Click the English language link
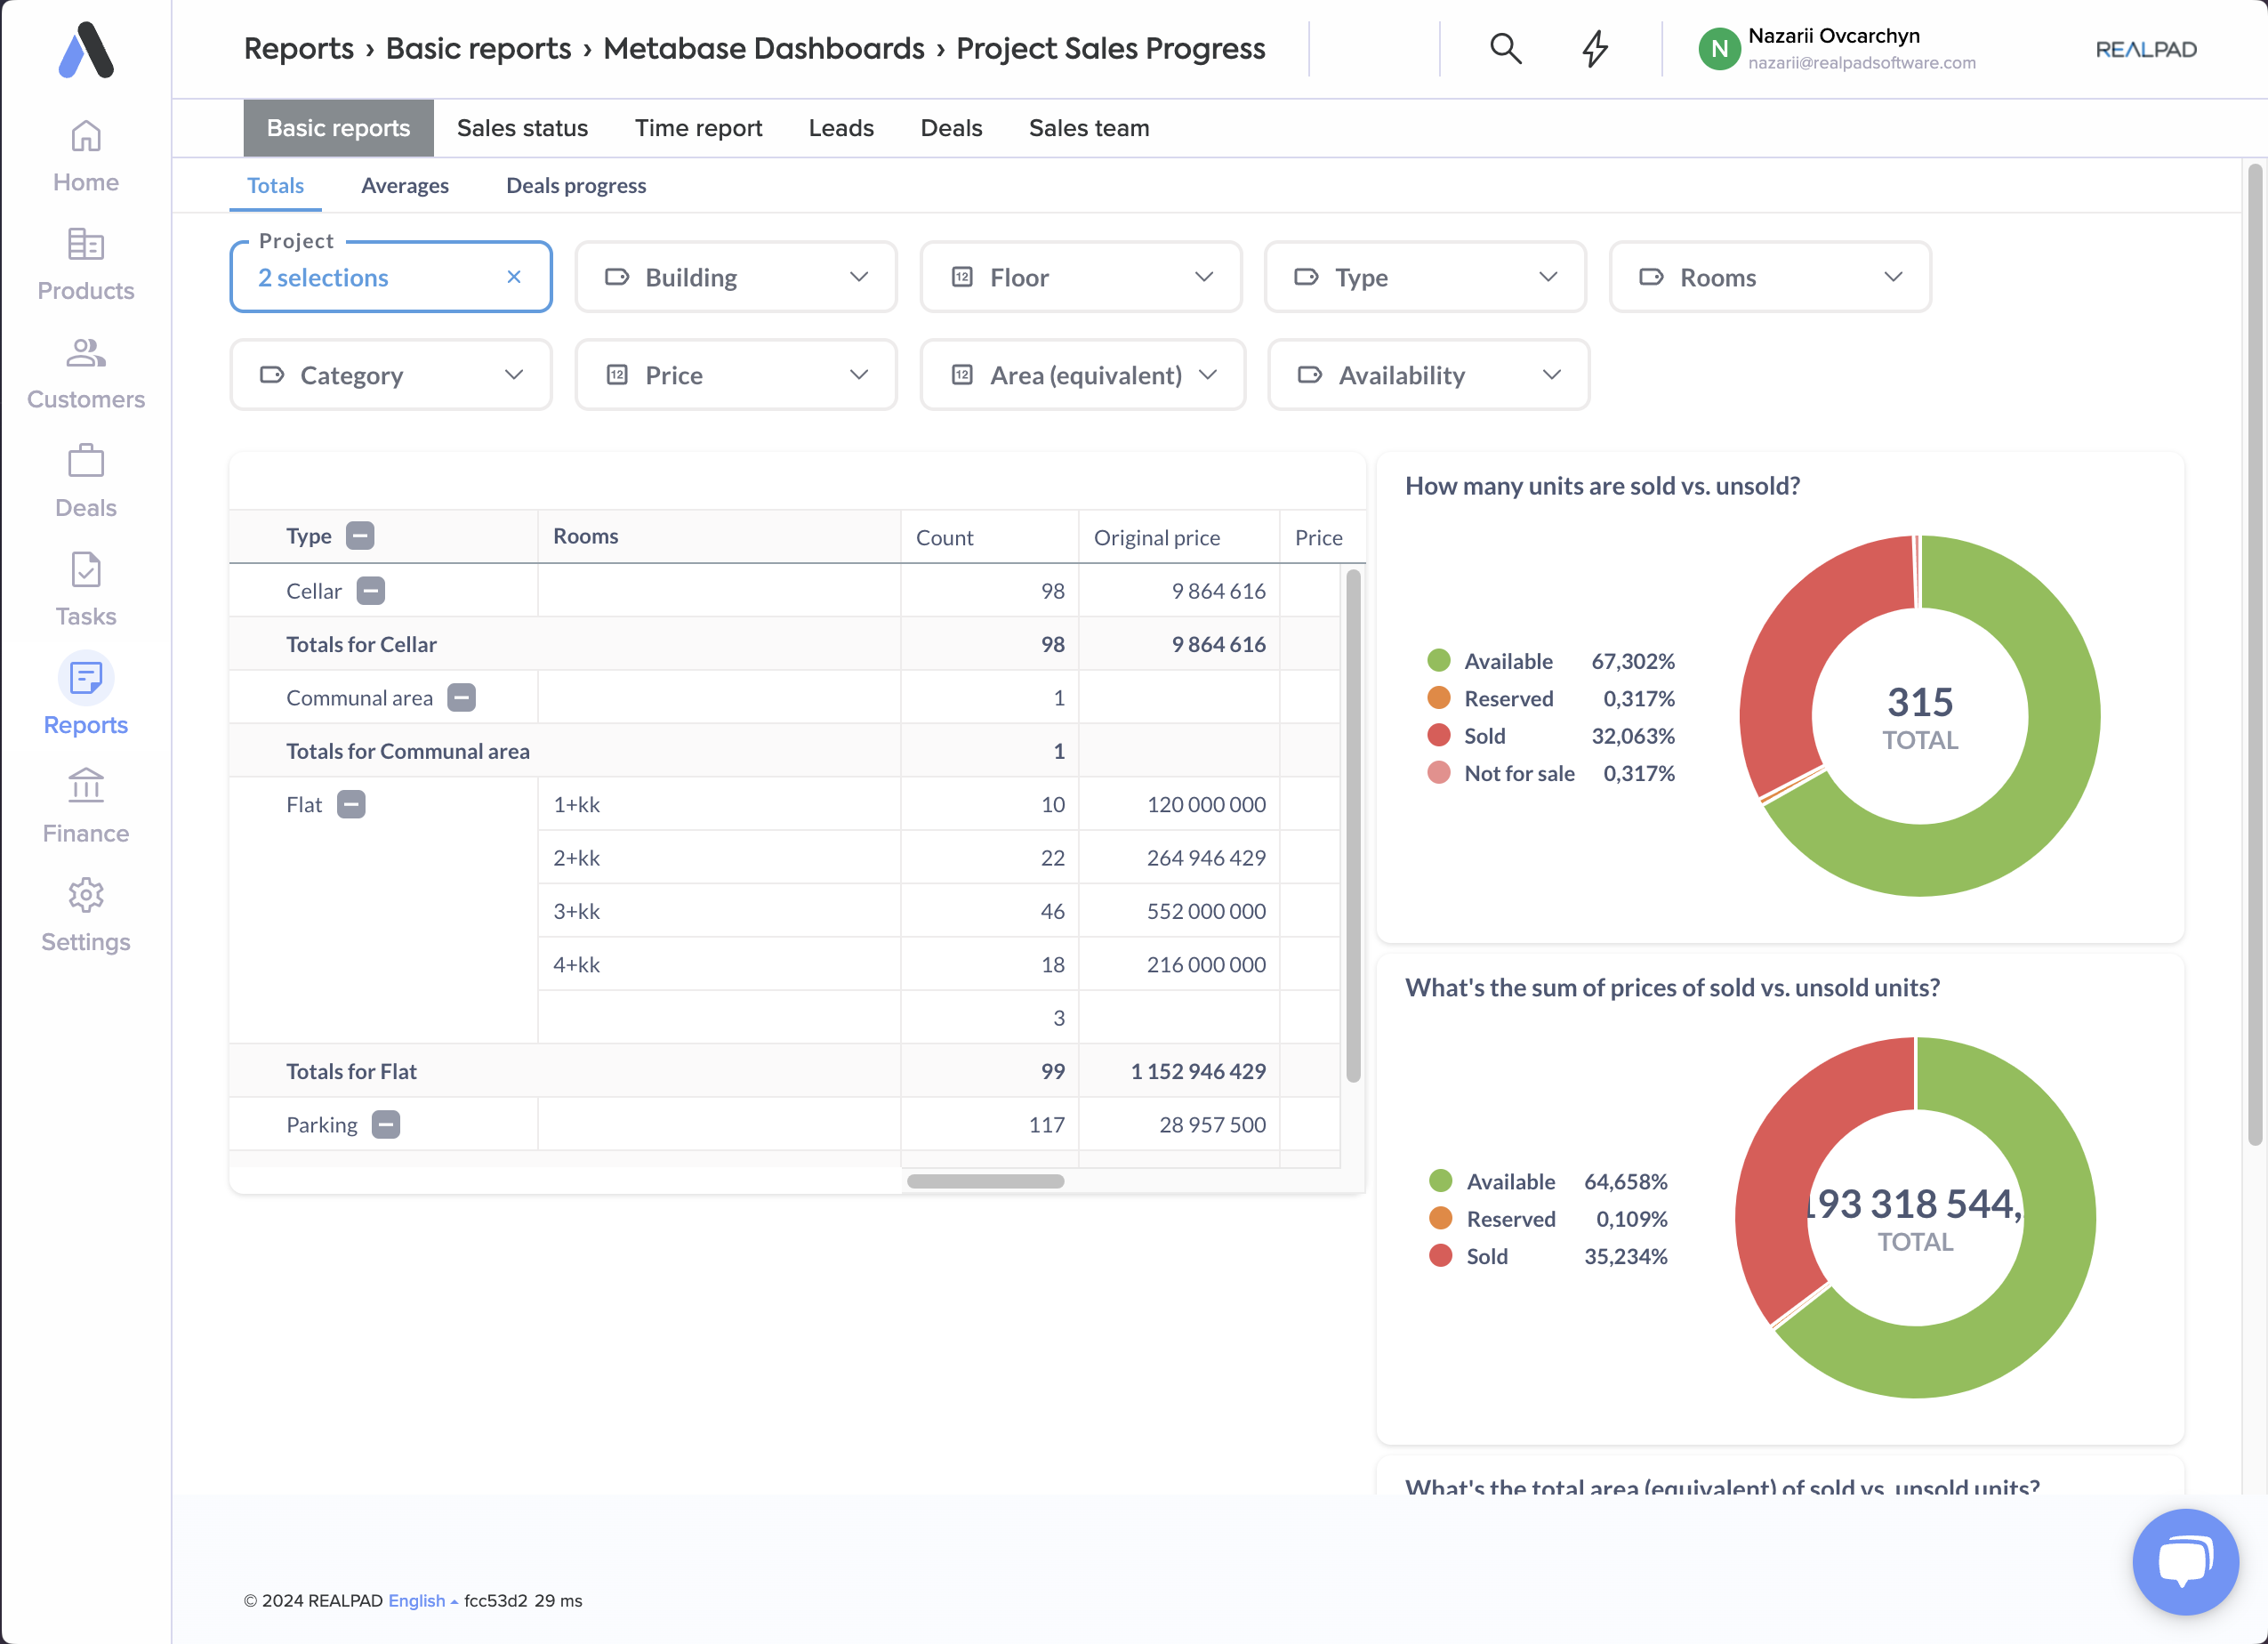 coord(417,1600)
